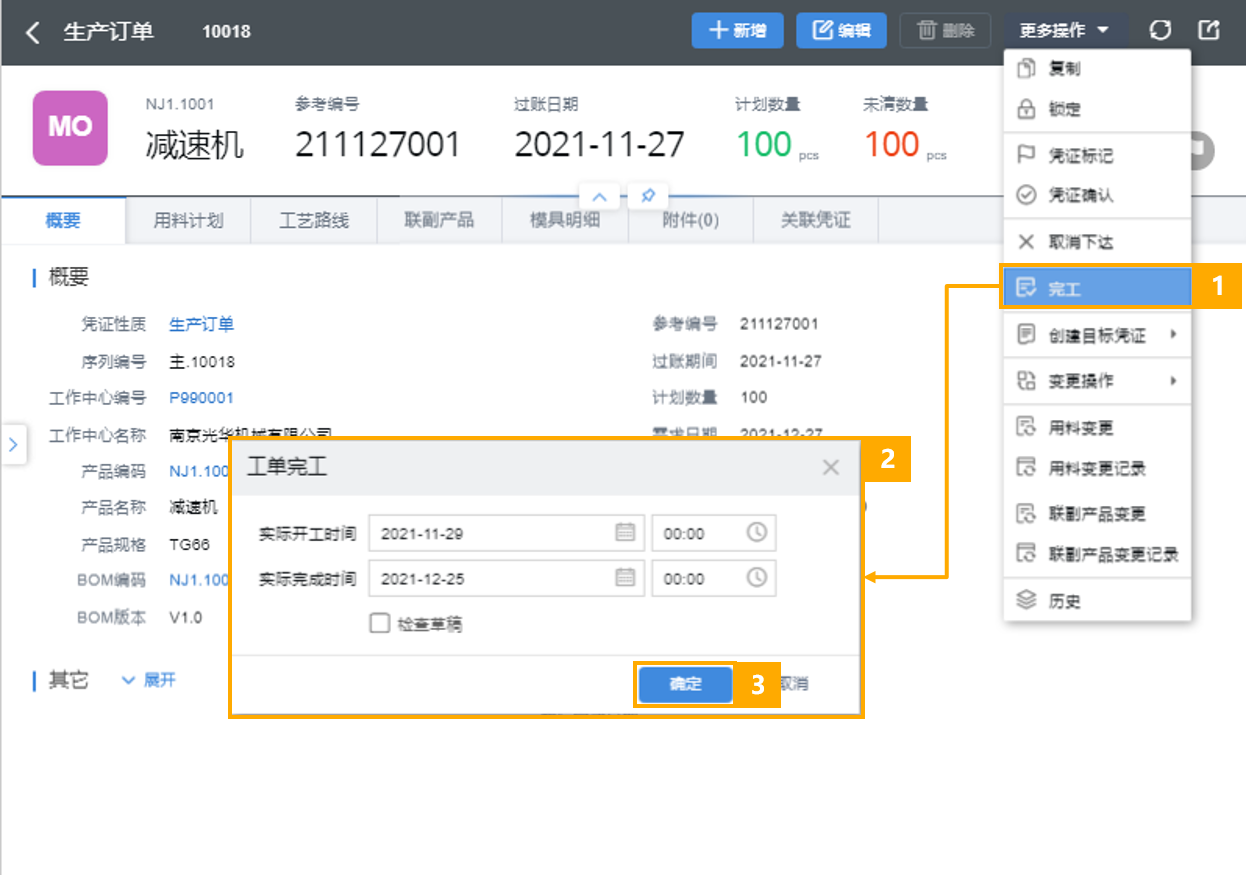Select 历史 menu entry
Image resolution: width=1246 pixels, height=875 pixels.
coord(1097,601)
